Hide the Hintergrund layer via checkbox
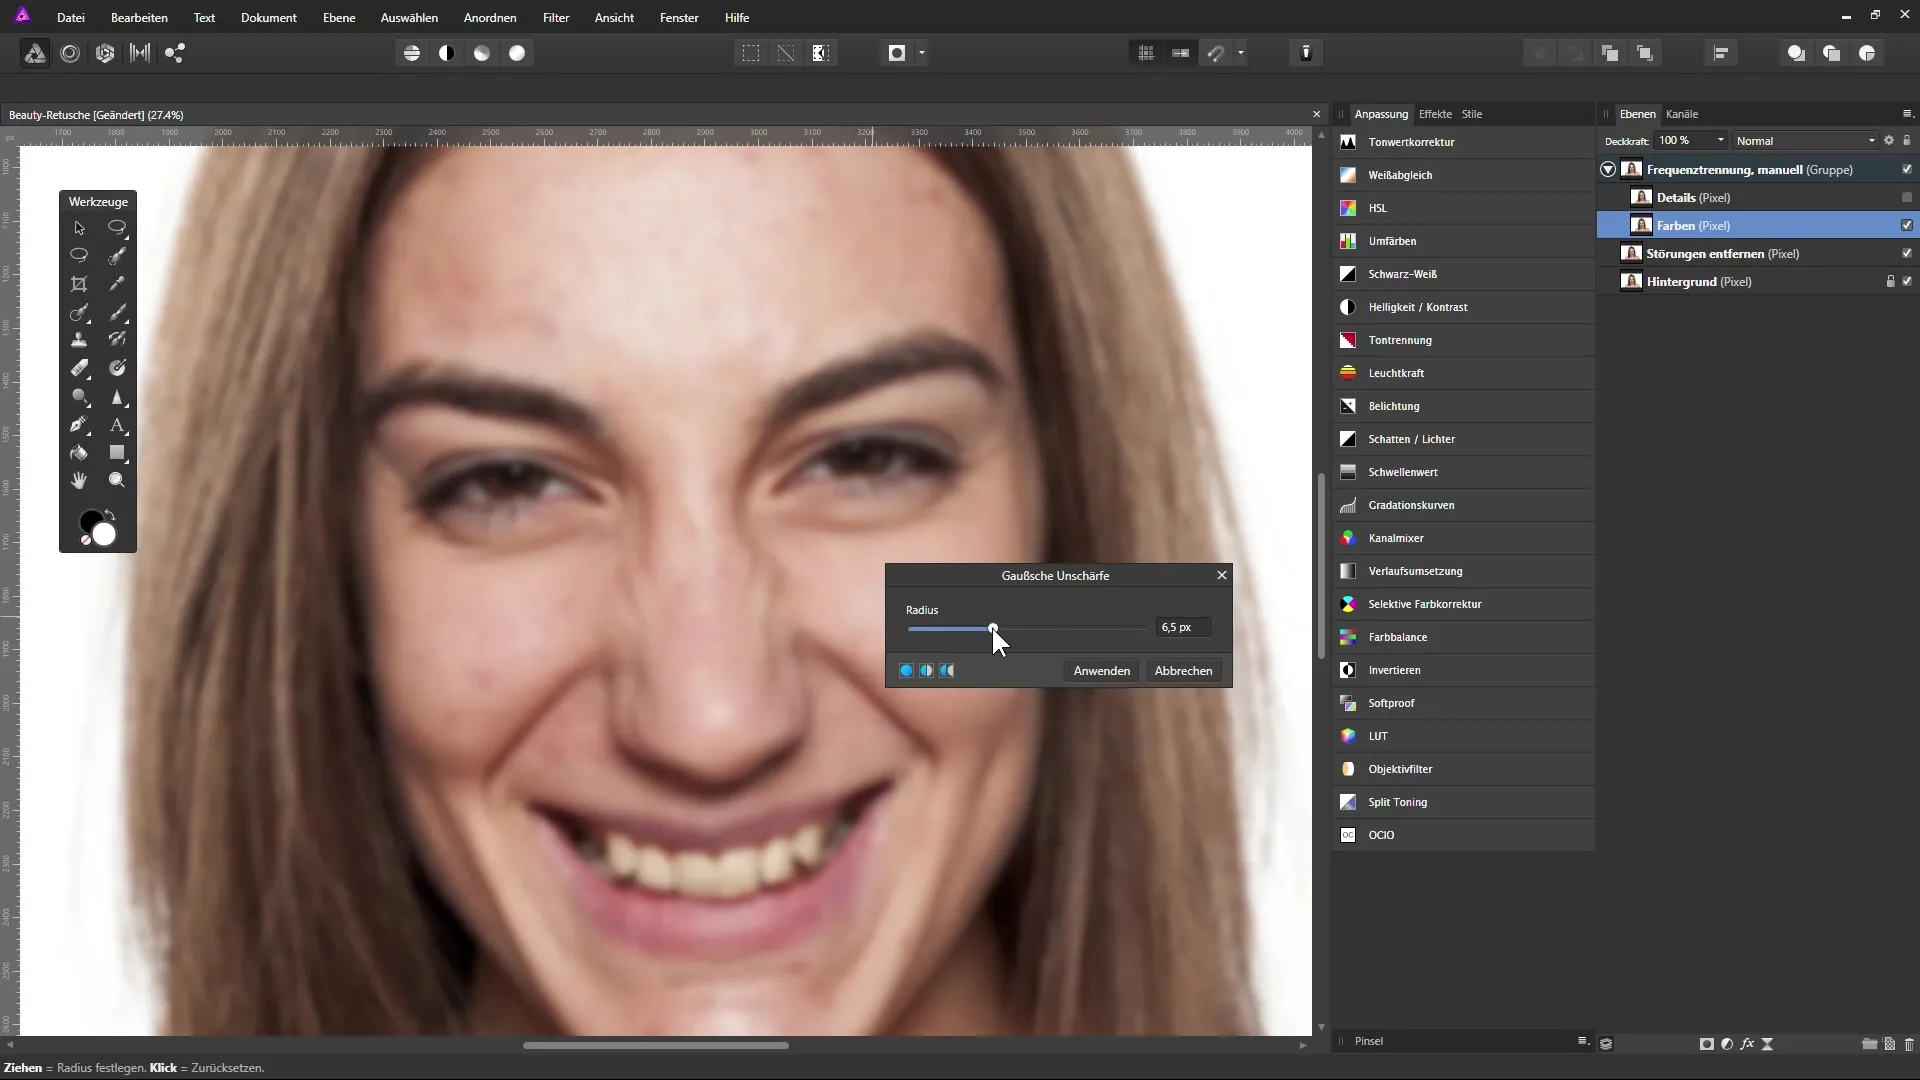Screen dimensions: 1920x1080 click(x=1907, y=282)
